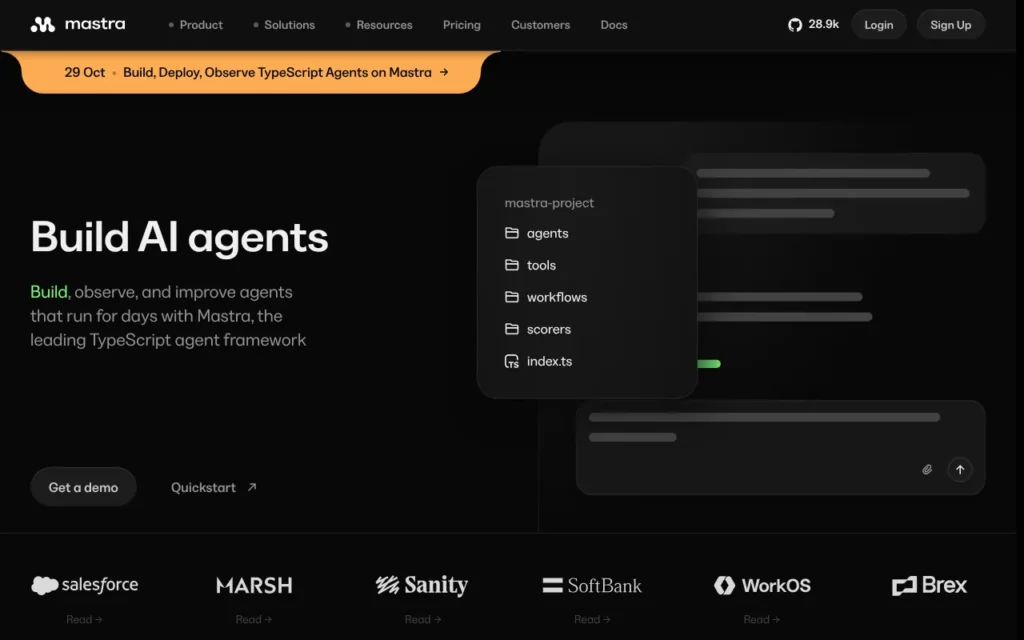Open the Customers page
The width and height of the screenshot is (1024, 640).
541,25
